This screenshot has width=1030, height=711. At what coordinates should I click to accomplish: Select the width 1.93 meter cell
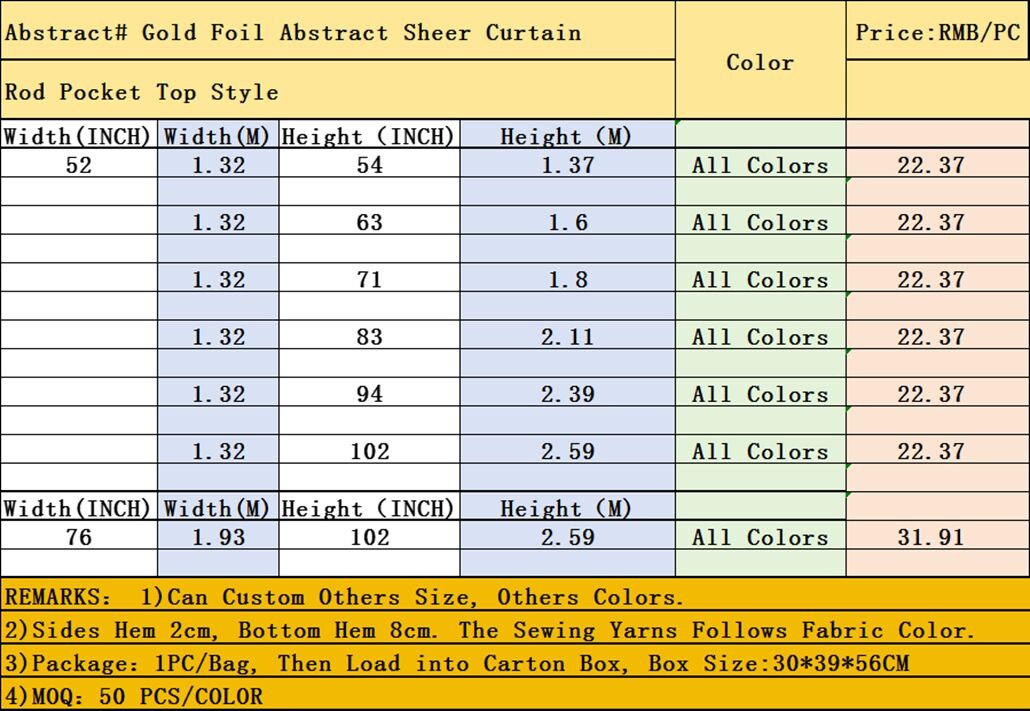click(218, 536)
